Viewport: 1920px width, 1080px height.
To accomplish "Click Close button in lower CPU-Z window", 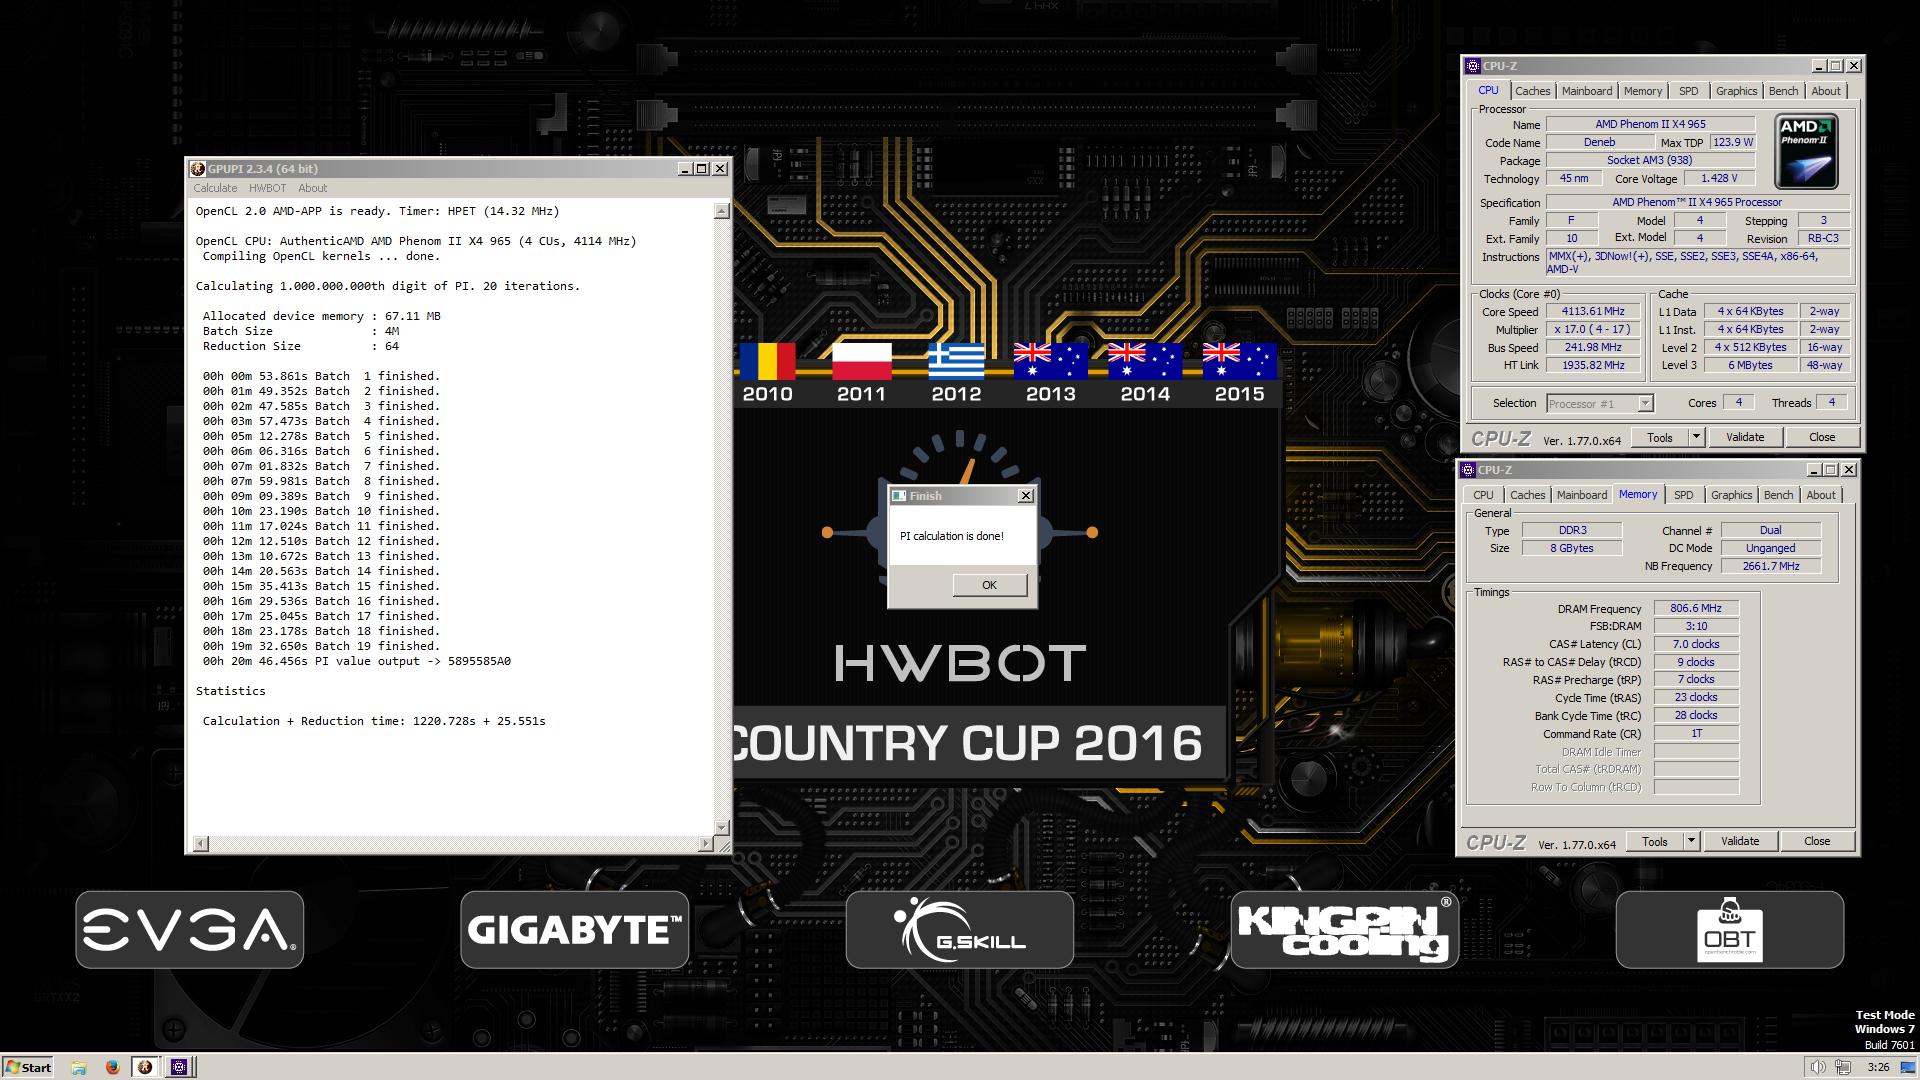I will coord(1817,841).
